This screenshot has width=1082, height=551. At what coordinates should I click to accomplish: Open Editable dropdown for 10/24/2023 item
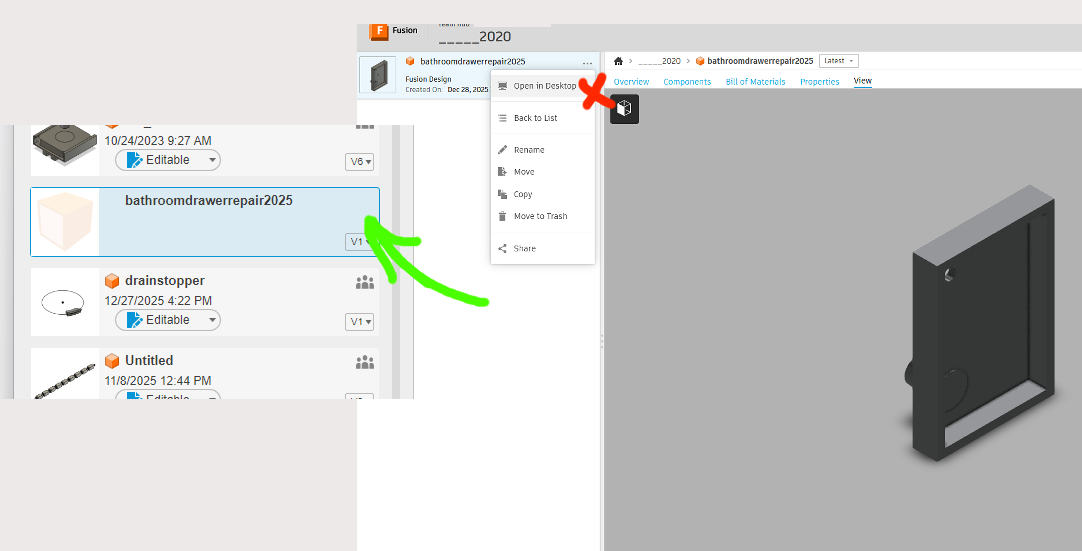pos(168,160)
